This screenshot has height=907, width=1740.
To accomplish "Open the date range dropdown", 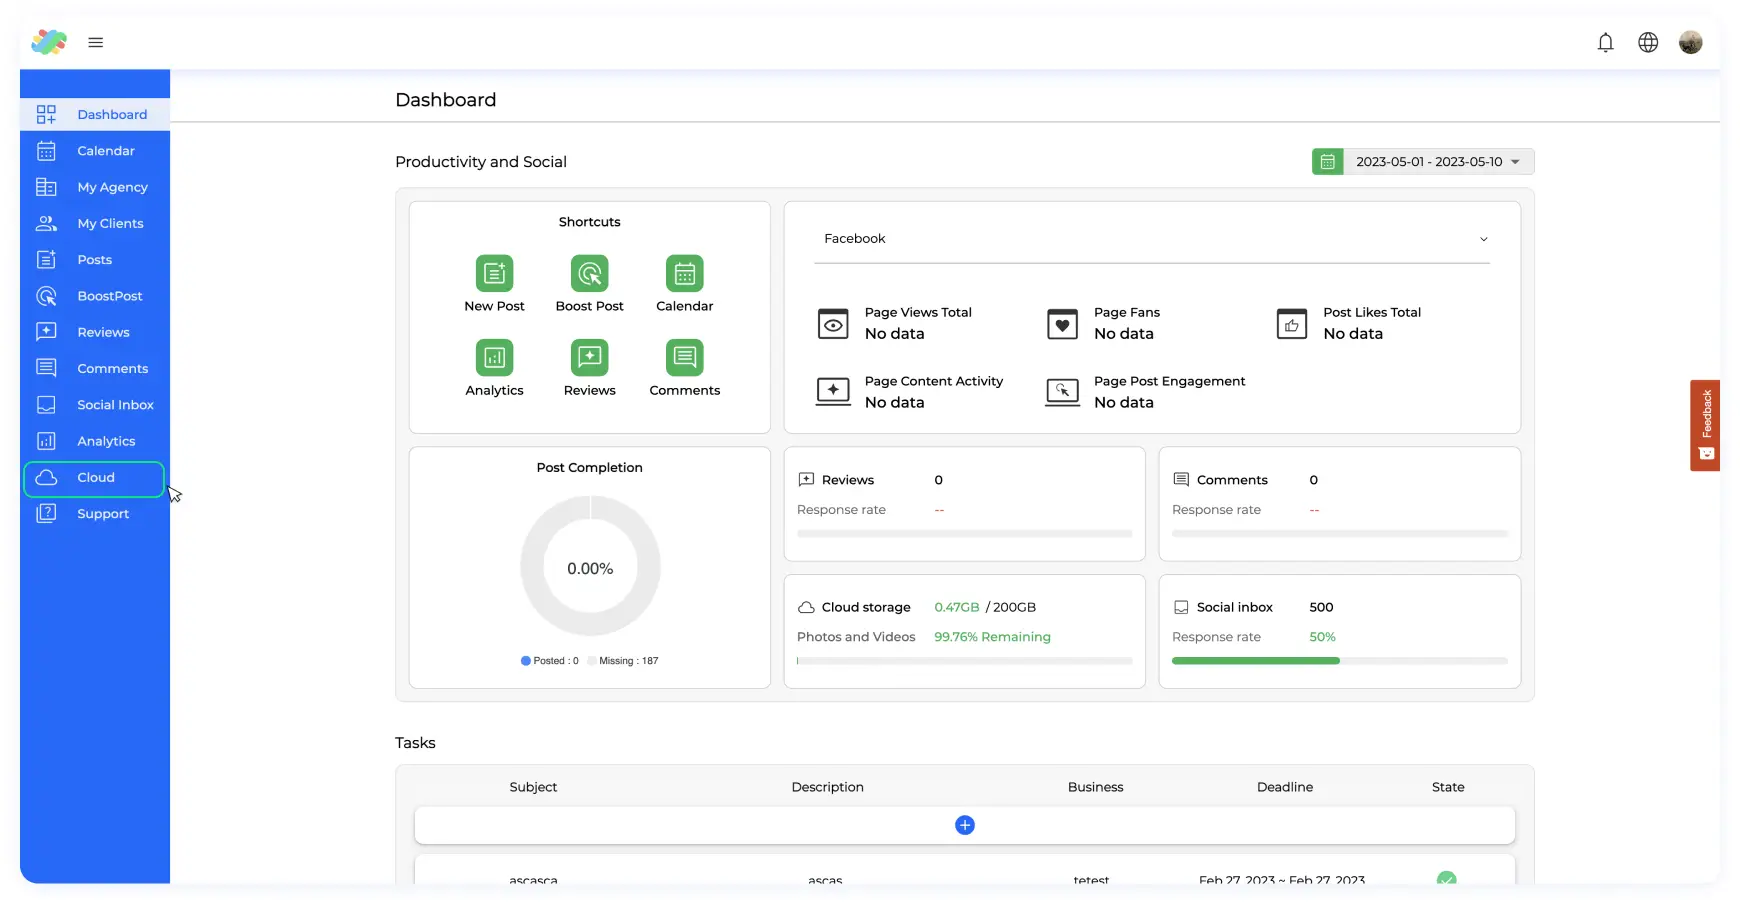I will pos(1437,162).
